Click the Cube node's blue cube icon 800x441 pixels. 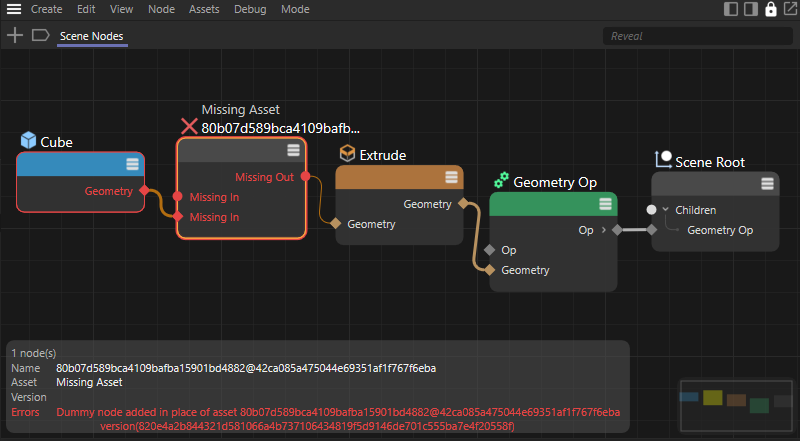[x=28, y=141]
